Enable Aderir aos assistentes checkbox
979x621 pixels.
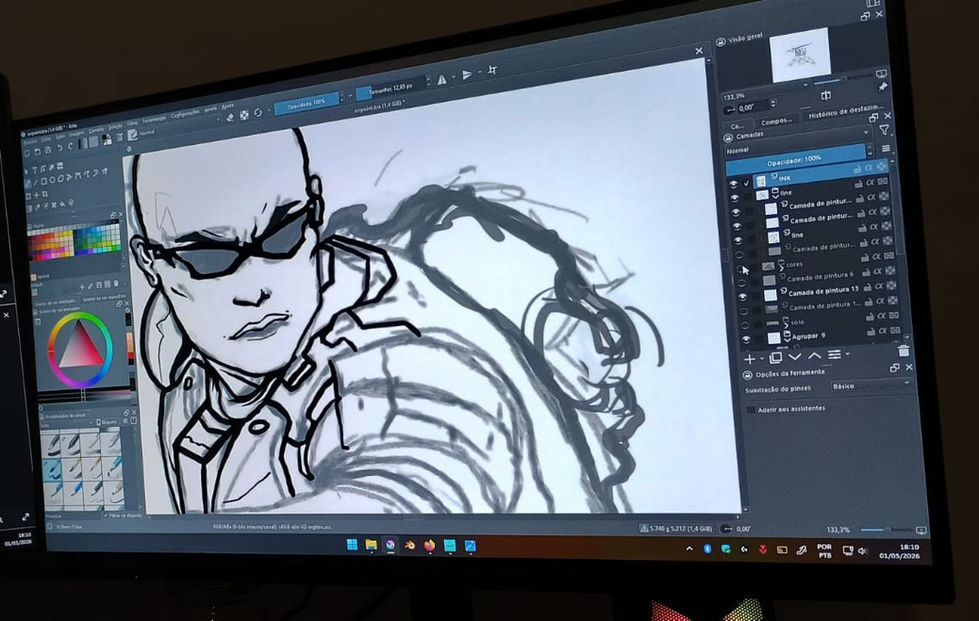(x=751, y=410)
